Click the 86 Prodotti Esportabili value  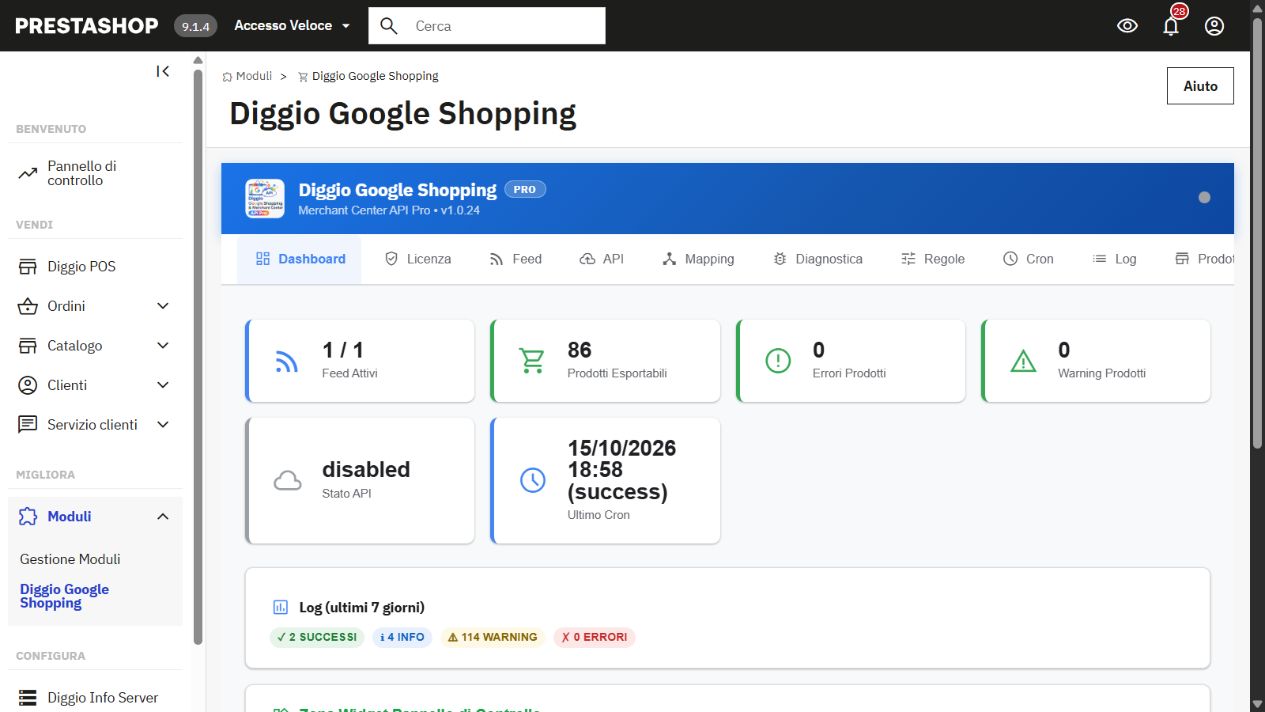pos(579,350)
